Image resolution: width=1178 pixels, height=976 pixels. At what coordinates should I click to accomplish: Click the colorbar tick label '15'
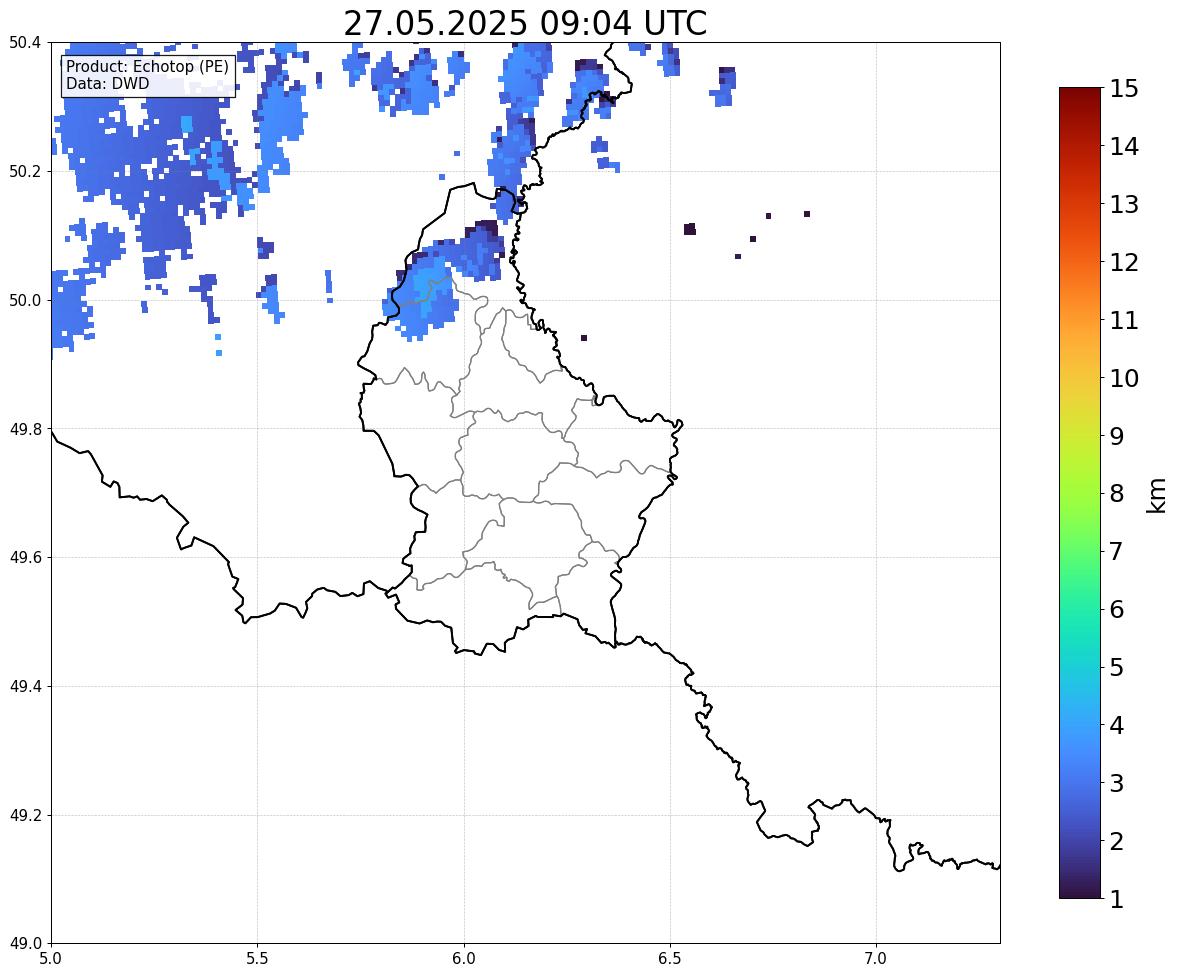coord(1124,89)
